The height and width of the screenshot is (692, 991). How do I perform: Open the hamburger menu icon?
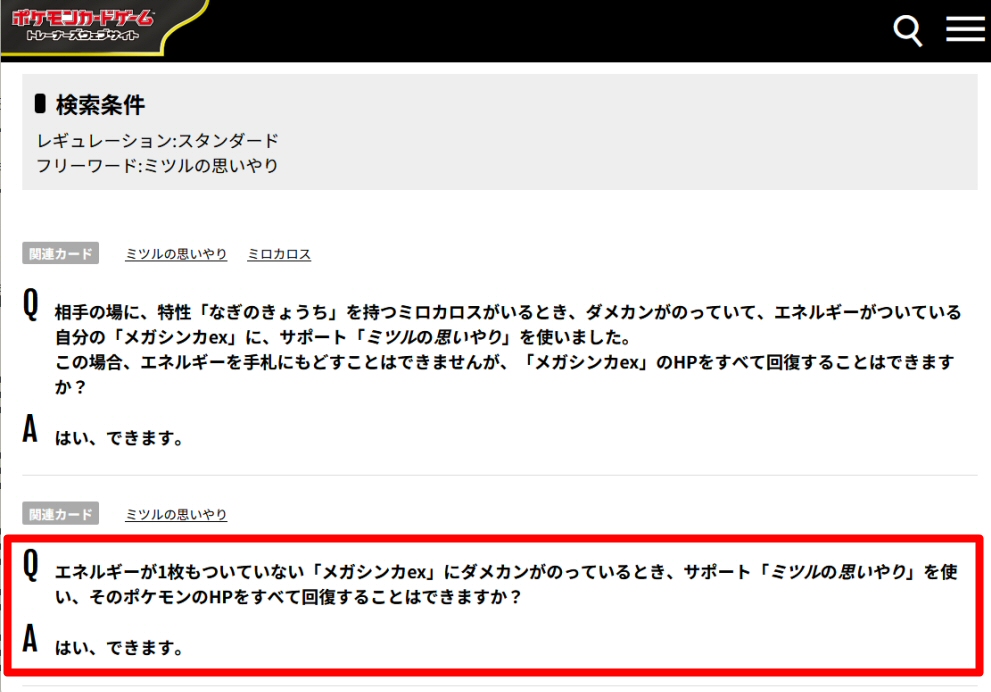pyautogui.click(x=965, y=29)
